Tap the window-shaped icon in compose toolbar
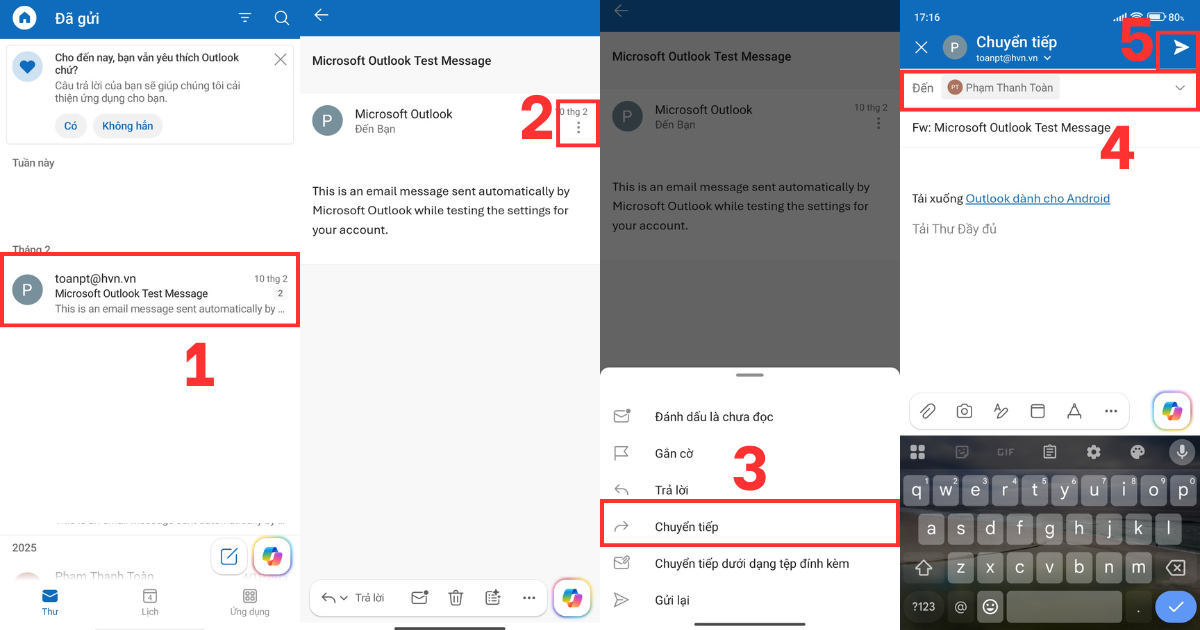This screenshot has height=630, width=1200. (x=1037, y=411)
